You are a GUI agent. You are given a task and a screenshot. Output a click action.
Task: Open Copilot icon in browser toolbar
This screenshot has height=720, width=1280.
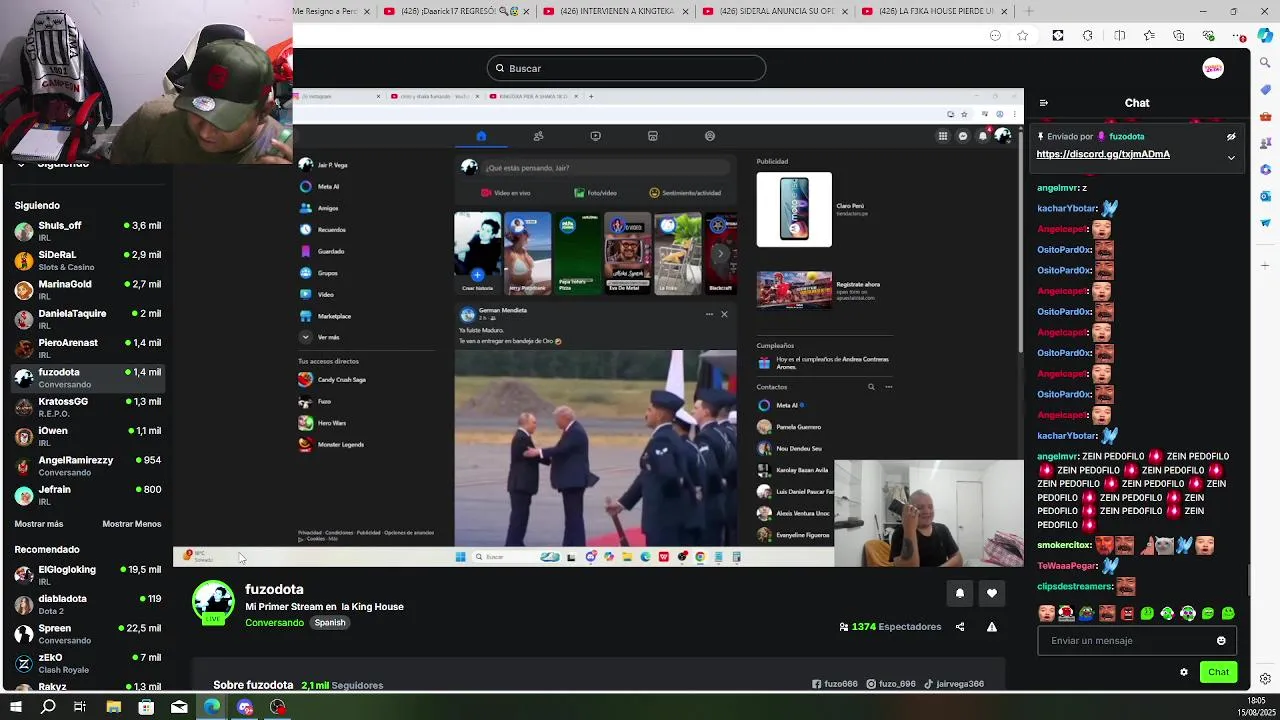pos(1267,35)
